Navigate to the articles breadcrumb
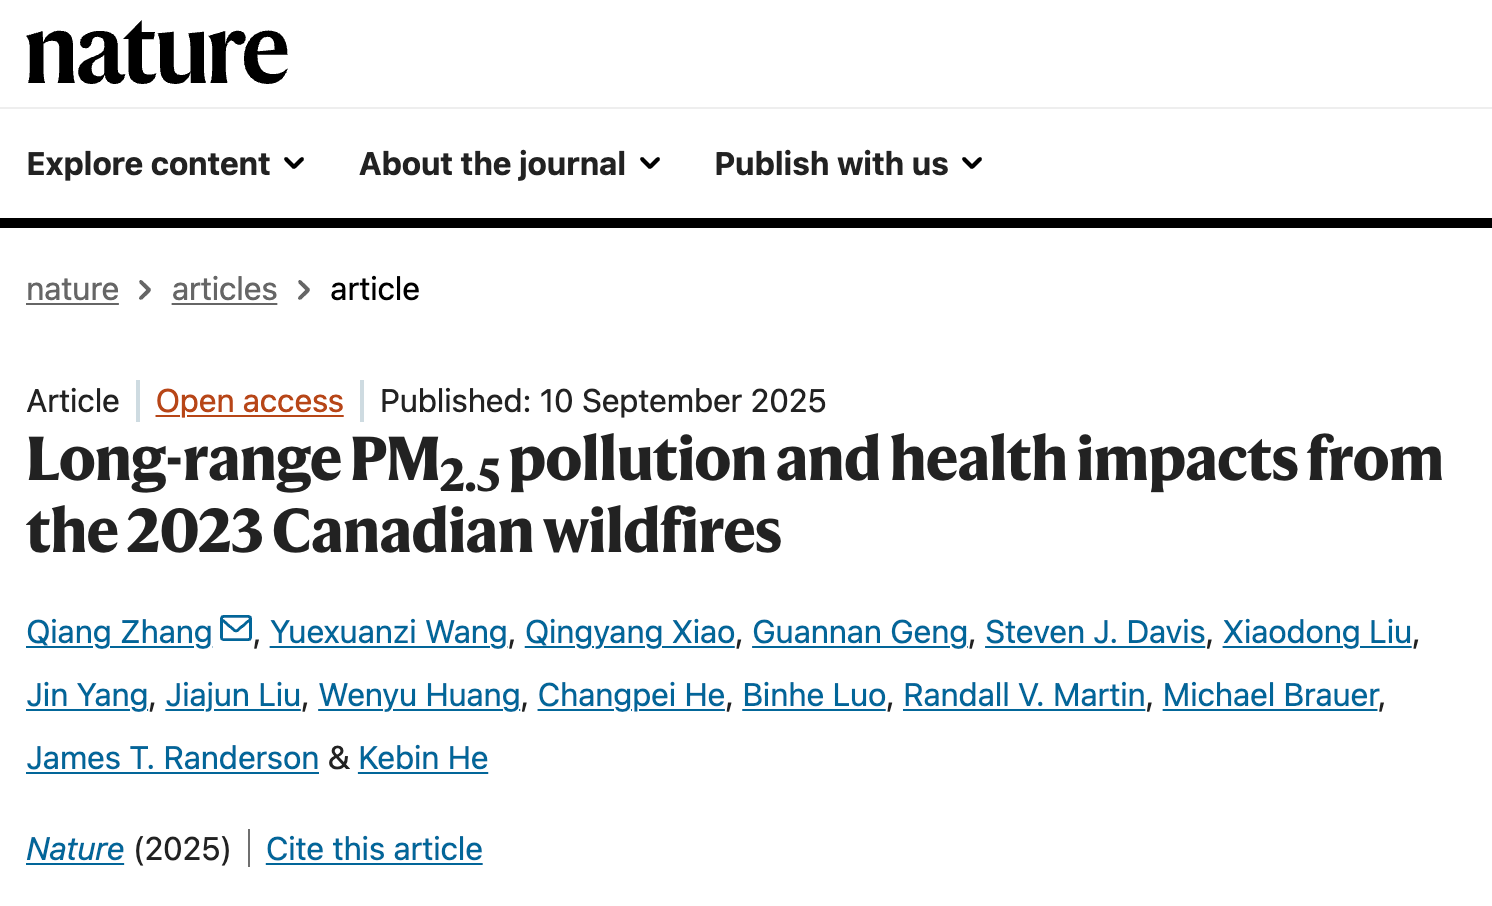 coord(224,289)
